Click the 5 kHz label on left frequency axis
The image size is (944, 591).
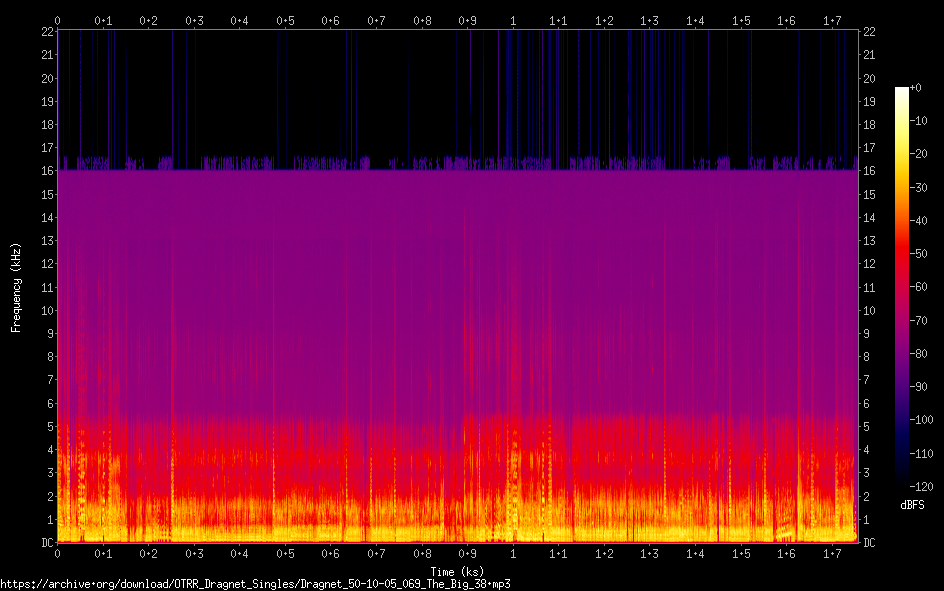tap(49, 427)
